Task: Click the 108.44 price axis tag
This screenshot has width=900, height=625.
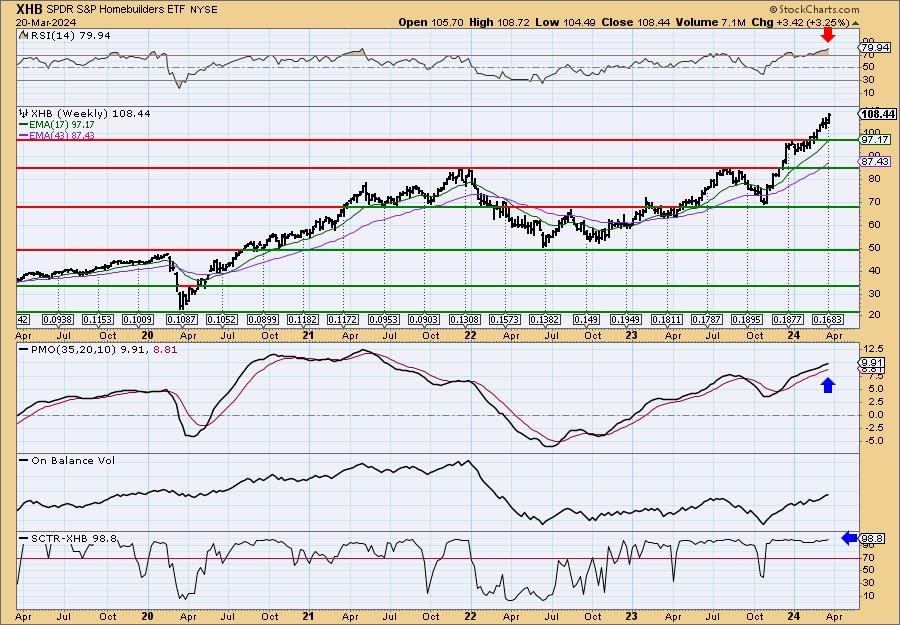Action: click(878, 115)
